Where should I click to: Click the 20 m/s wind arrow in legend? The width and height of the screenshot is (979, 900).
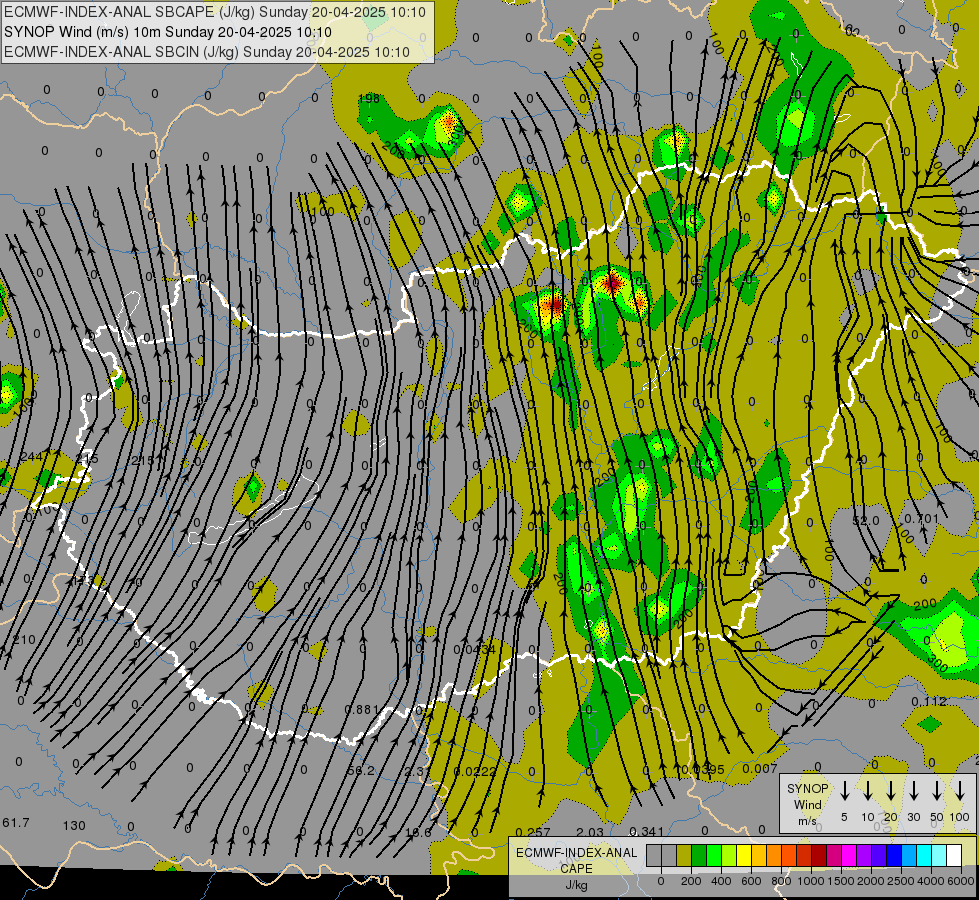coord(890,790)
